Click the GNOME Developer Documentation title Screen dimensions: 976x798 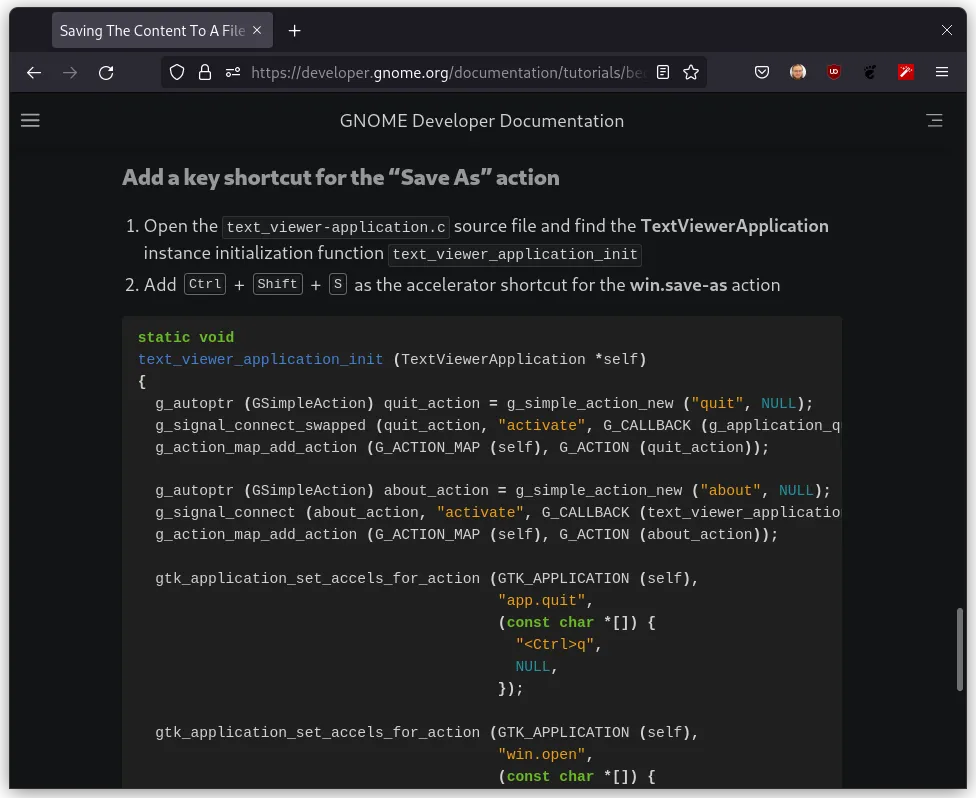click(482, 121)
